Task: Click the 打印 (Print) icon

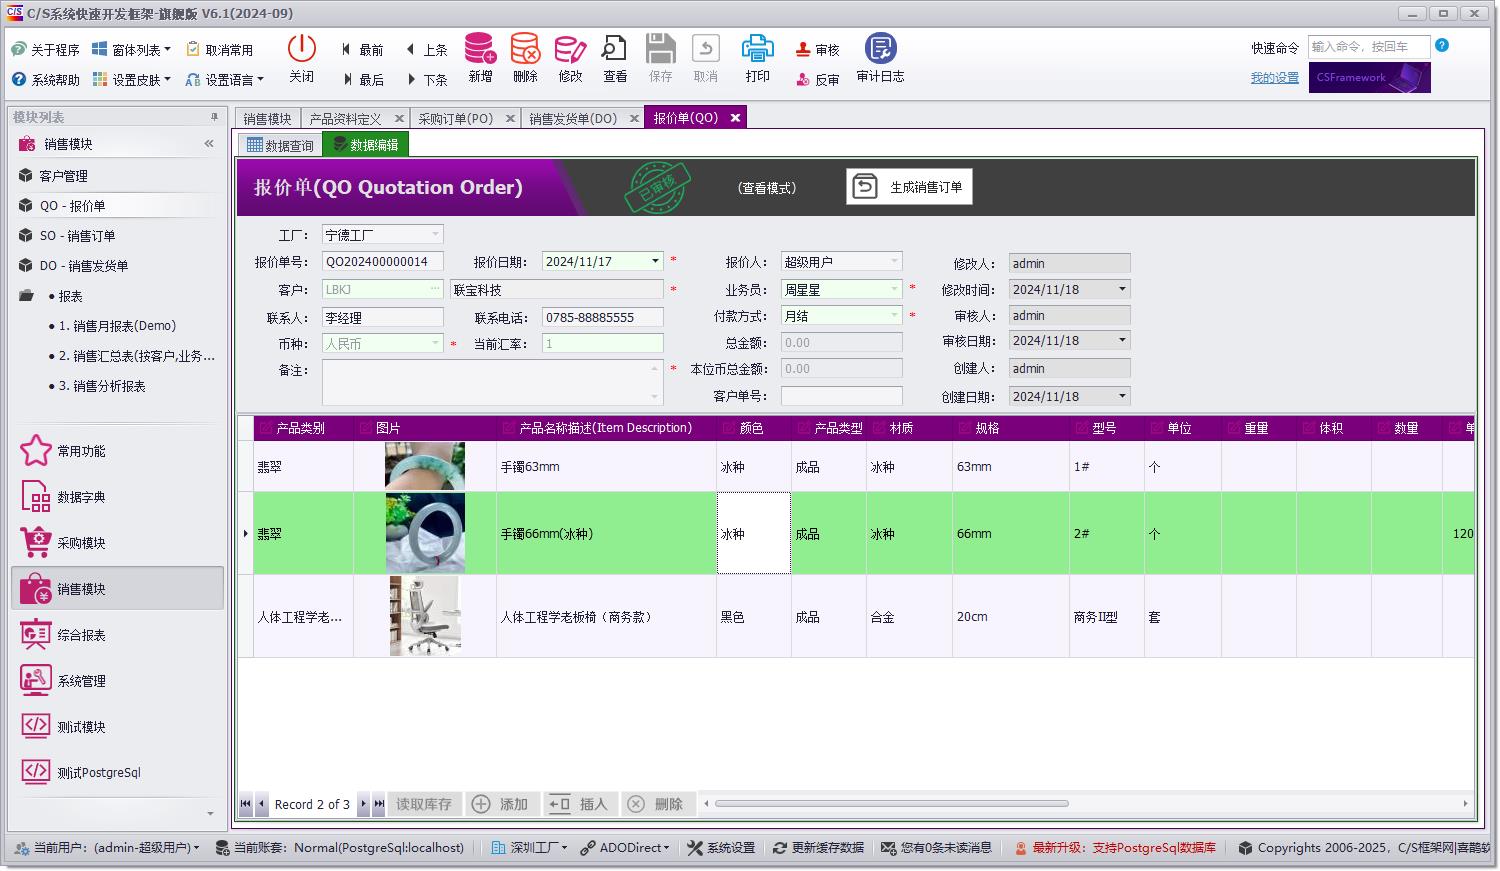Action: tap(757, 57)
